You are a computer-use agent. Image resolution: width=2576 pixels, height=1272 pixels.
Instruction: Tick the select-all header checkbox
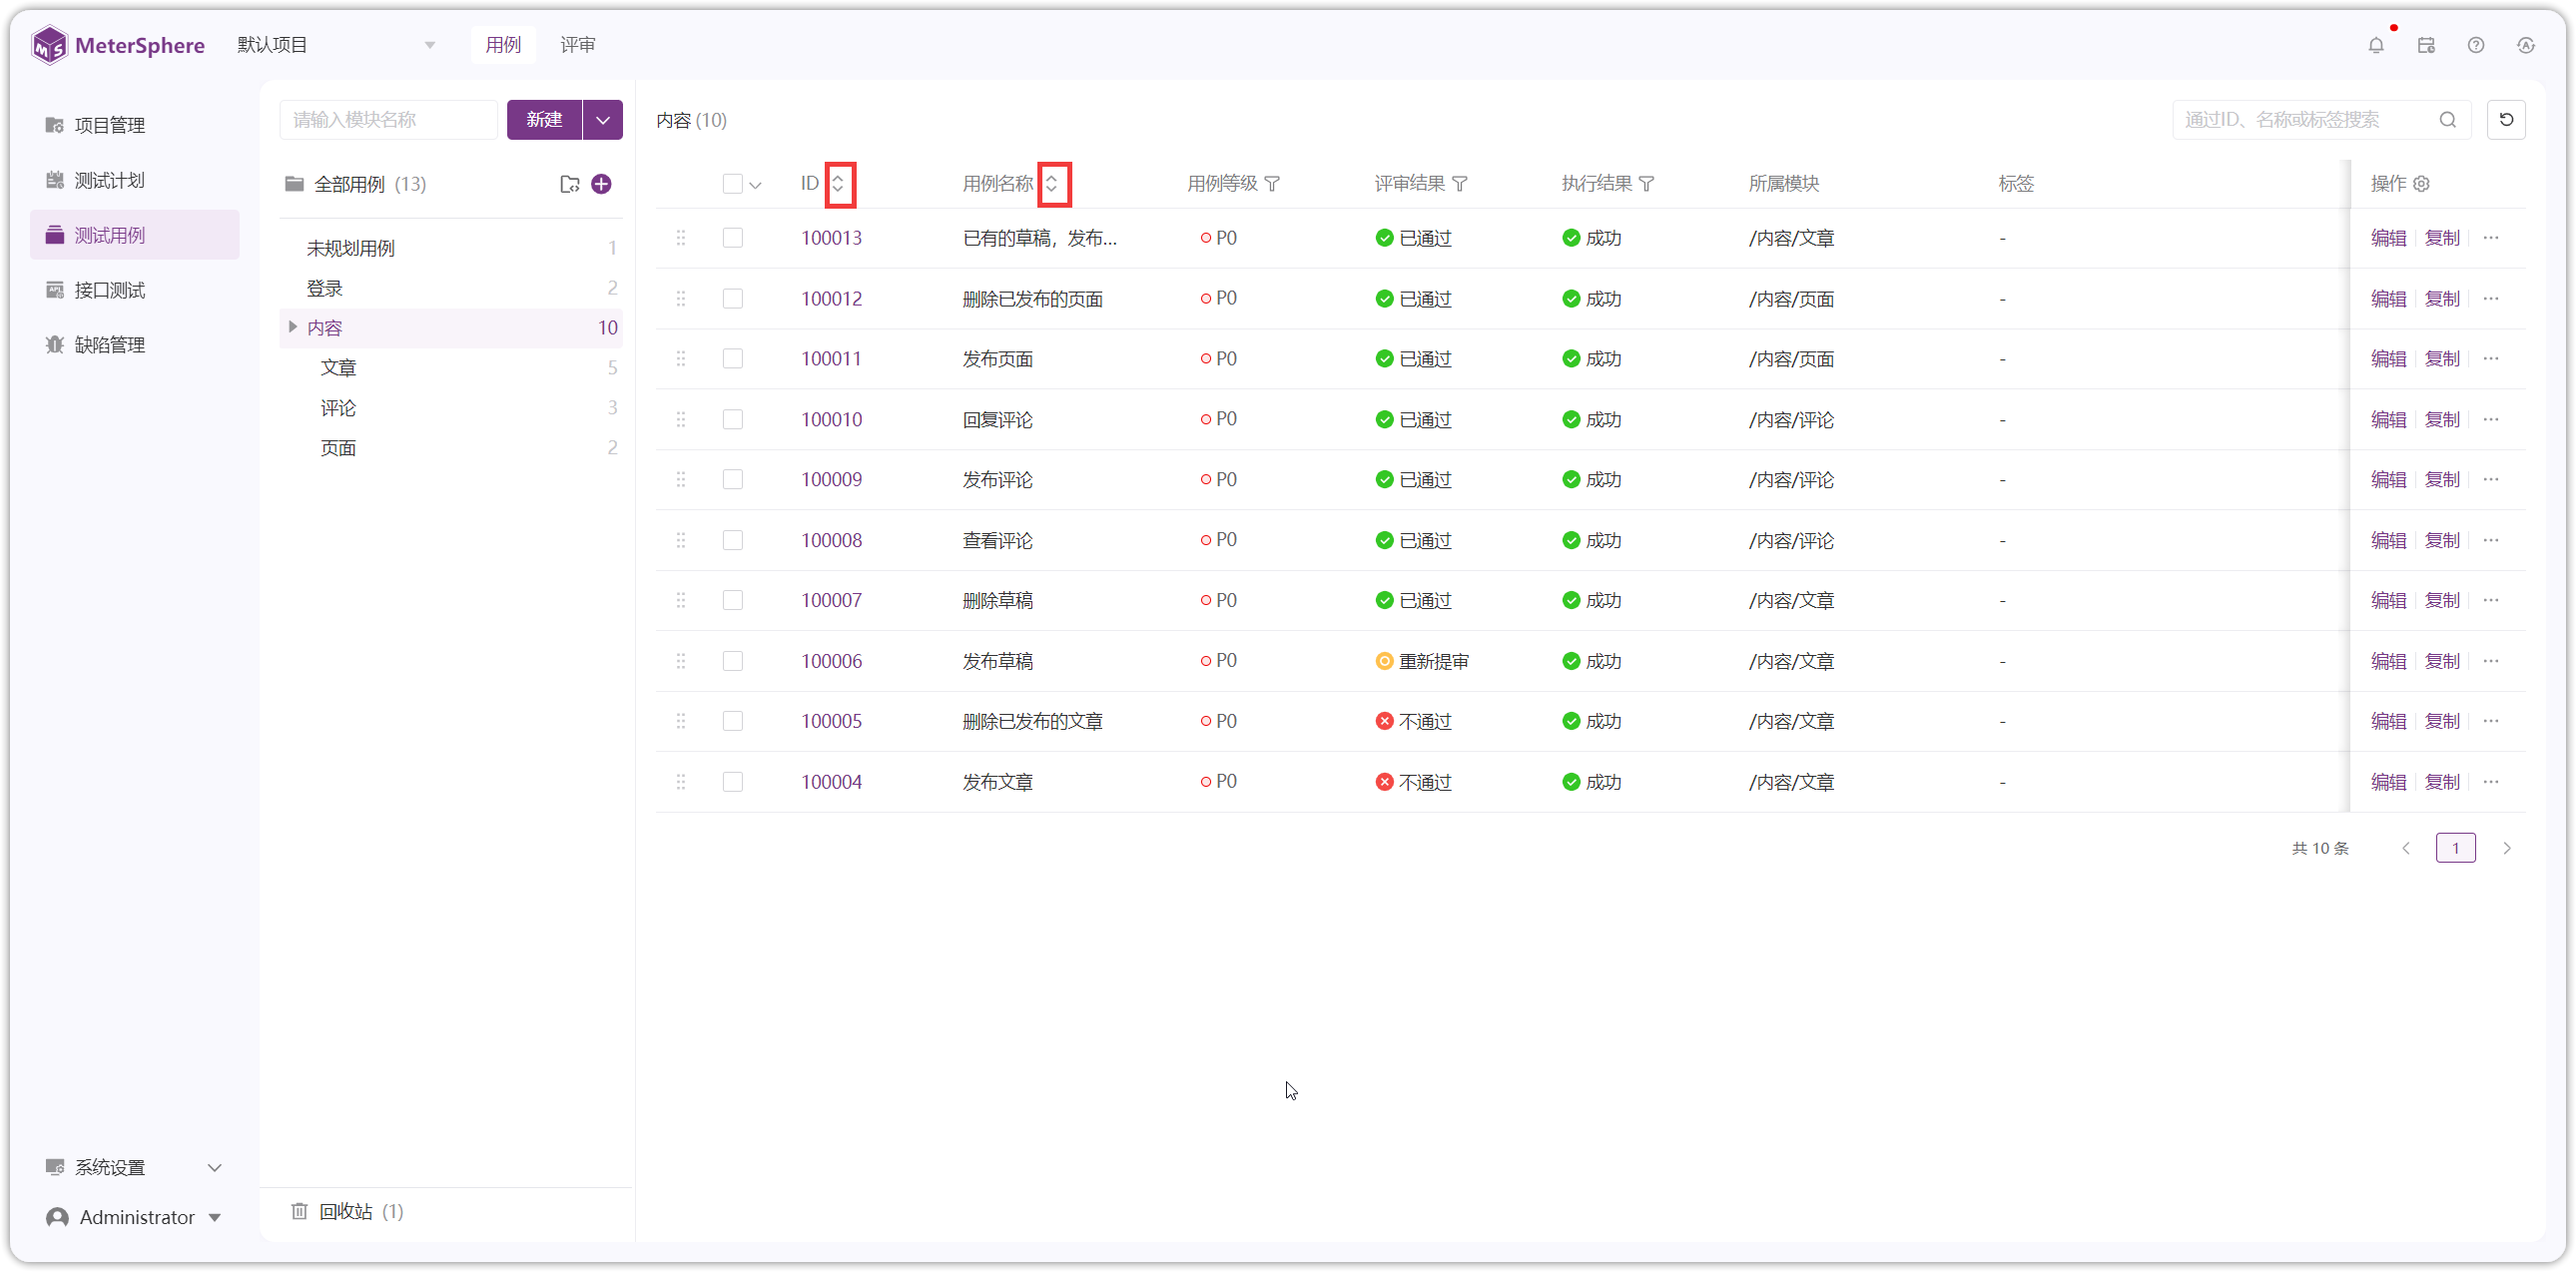click(x=733, y=184)
